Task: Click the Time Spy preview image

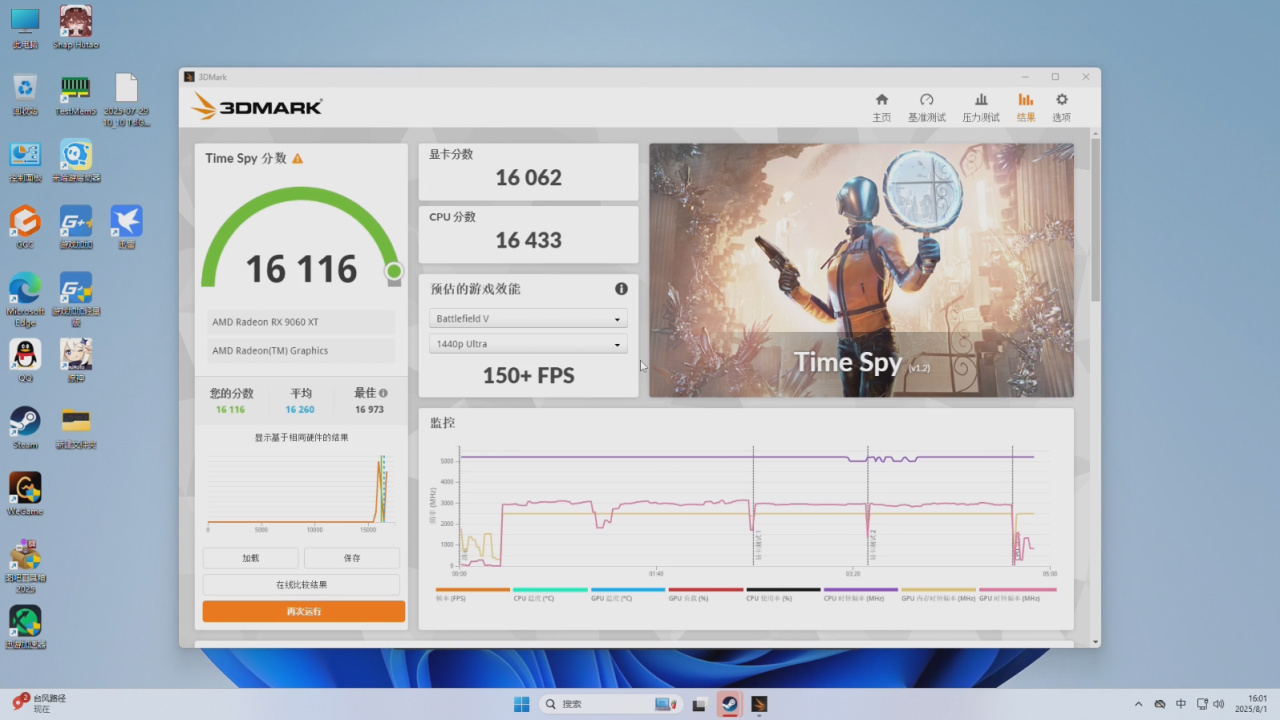Action: coord(861,270)
